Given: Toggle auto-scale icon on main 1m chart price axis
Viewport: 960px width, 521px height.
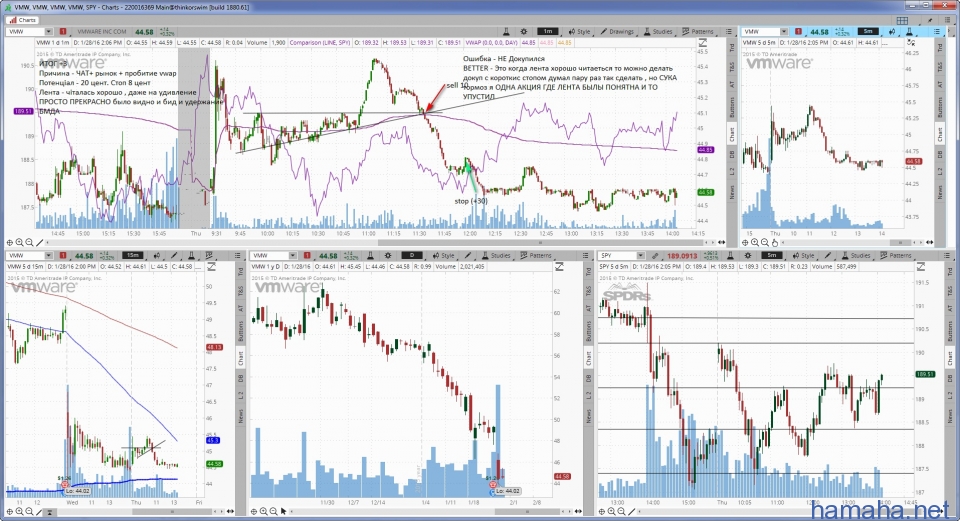Looking at the screenshot, I should (703, 43).
